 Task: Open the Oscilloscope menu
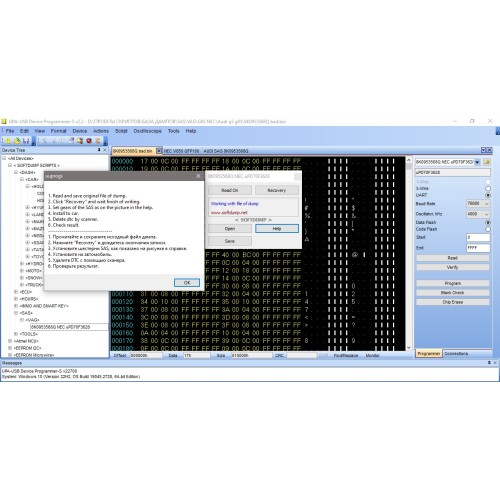[147, 131]
